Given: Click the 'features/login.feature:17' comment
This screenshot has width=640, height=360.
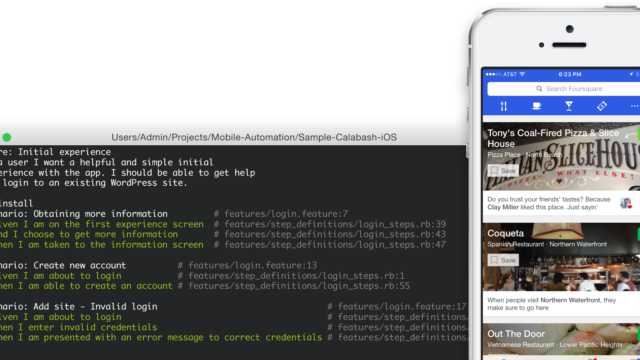Looking at the screenshot, I should [402, 307].
